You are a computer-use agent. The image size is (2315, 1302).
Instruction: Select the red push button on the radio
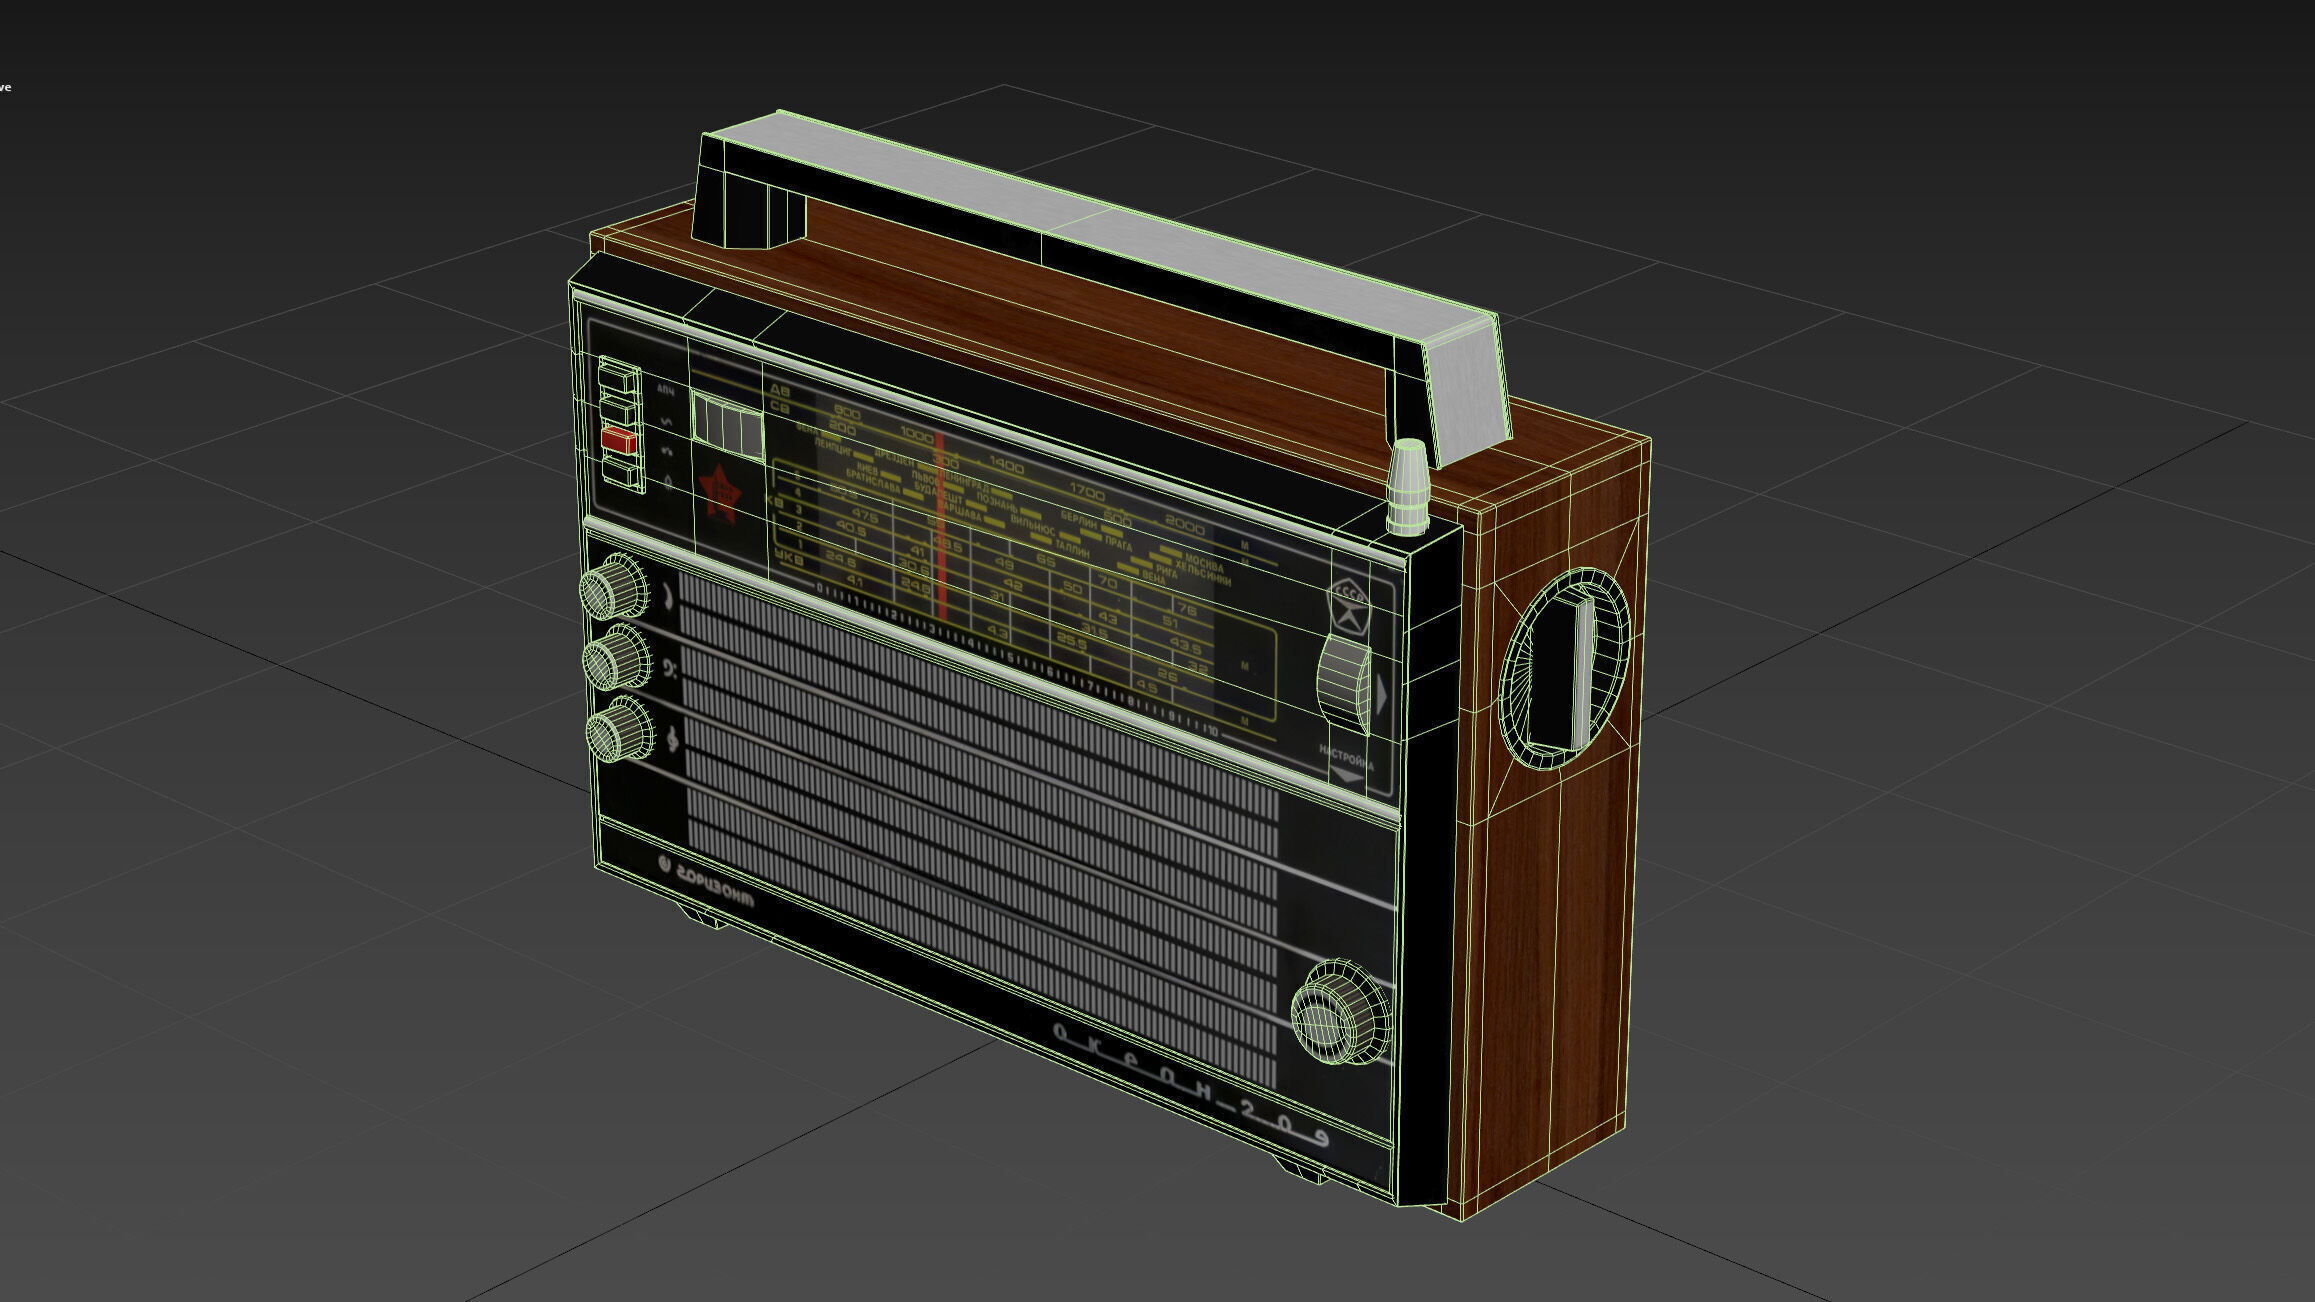(x=619, y=439)
